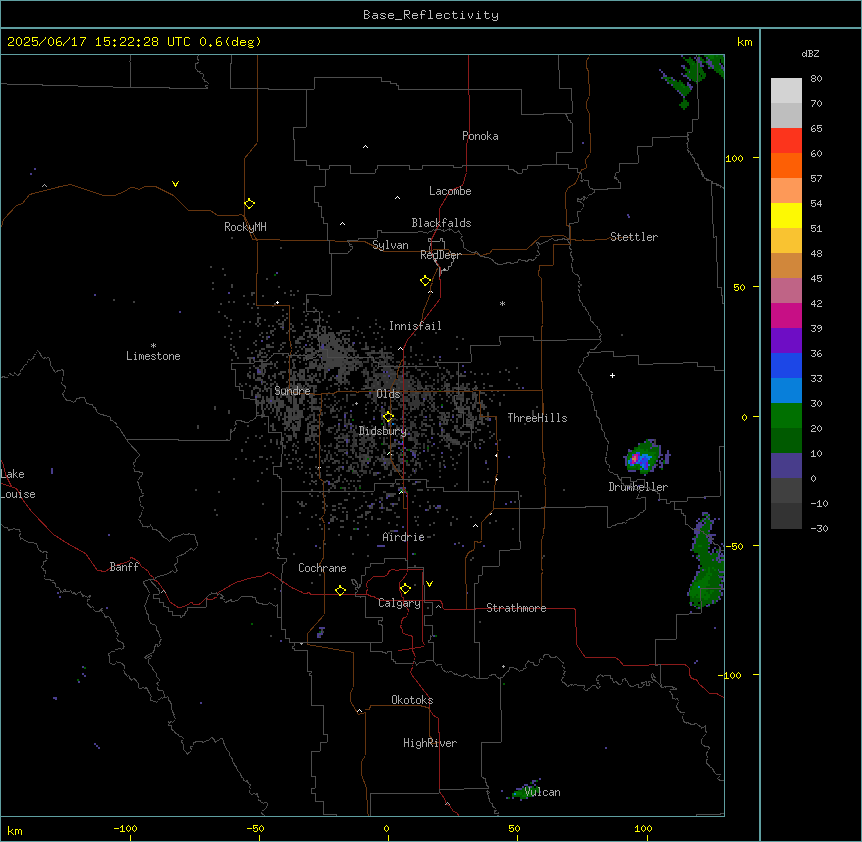Click the RedDeer label
Image resolution: width=862 pixels, height=842 pixels.
pyautogui.click(x=440, y=255)
